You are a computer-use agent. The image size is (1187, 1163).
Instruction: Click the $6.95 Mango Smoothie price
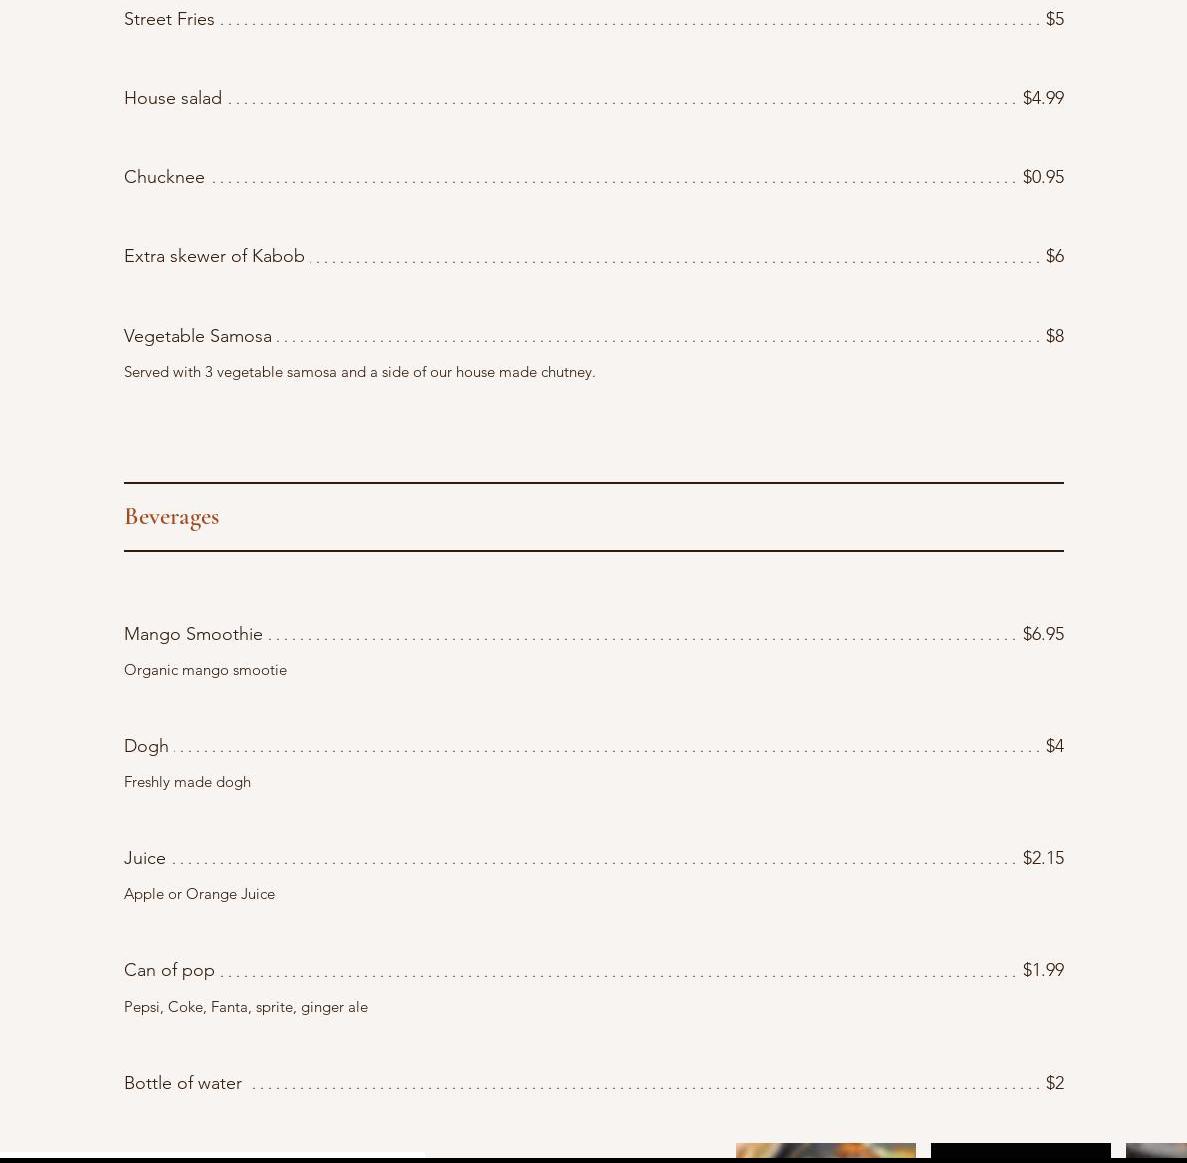click(1043, 635)
